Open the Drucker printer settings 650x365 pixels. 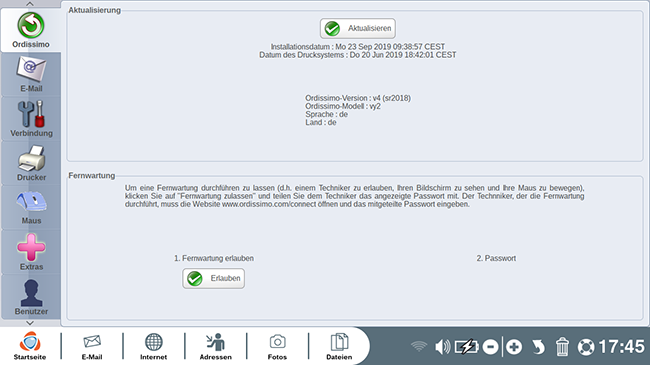coord(31,163)
